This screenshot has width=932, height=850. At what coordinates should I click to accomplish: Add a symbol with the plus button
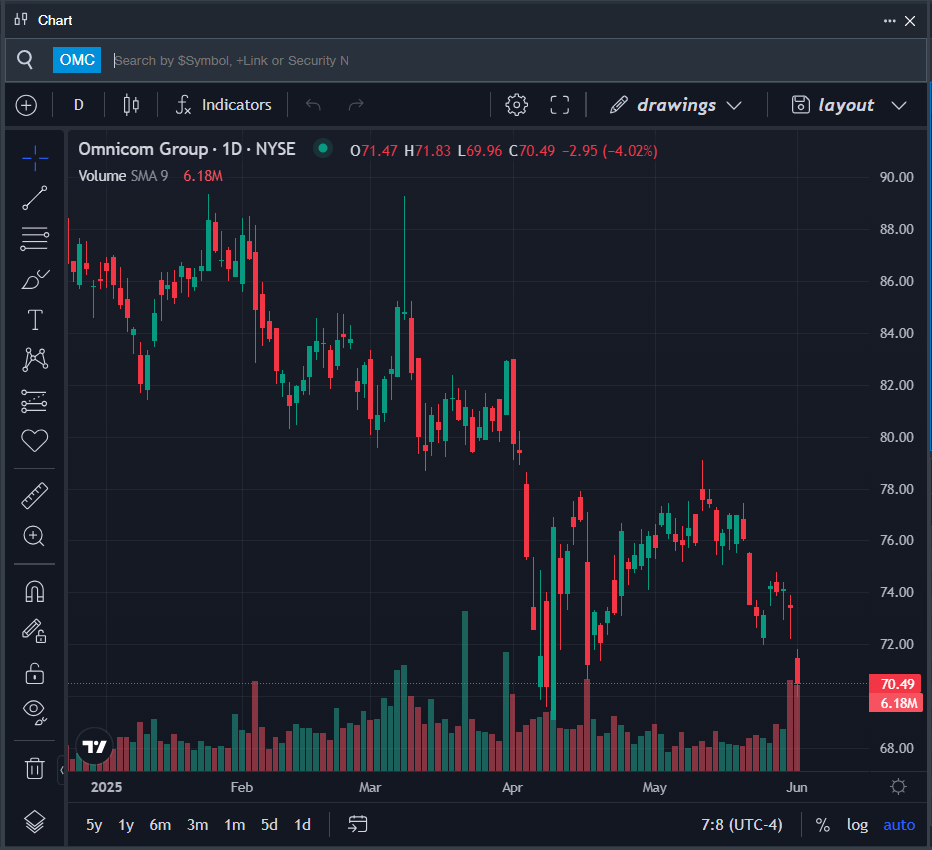tap(26, 105)
